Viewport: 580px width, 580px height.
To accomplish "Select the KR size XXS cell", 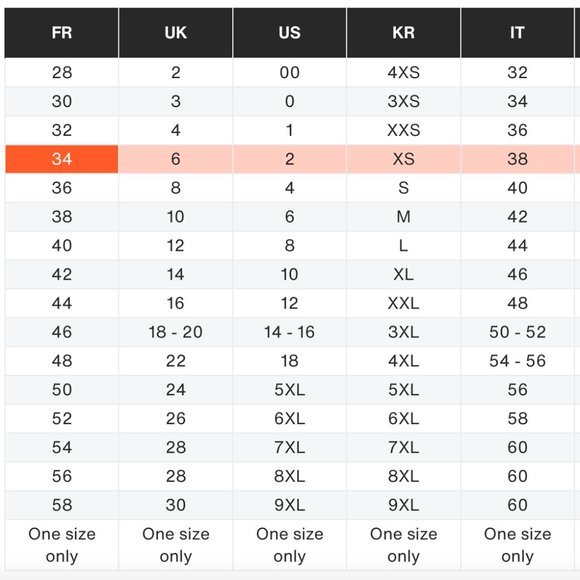I will 404,130.
